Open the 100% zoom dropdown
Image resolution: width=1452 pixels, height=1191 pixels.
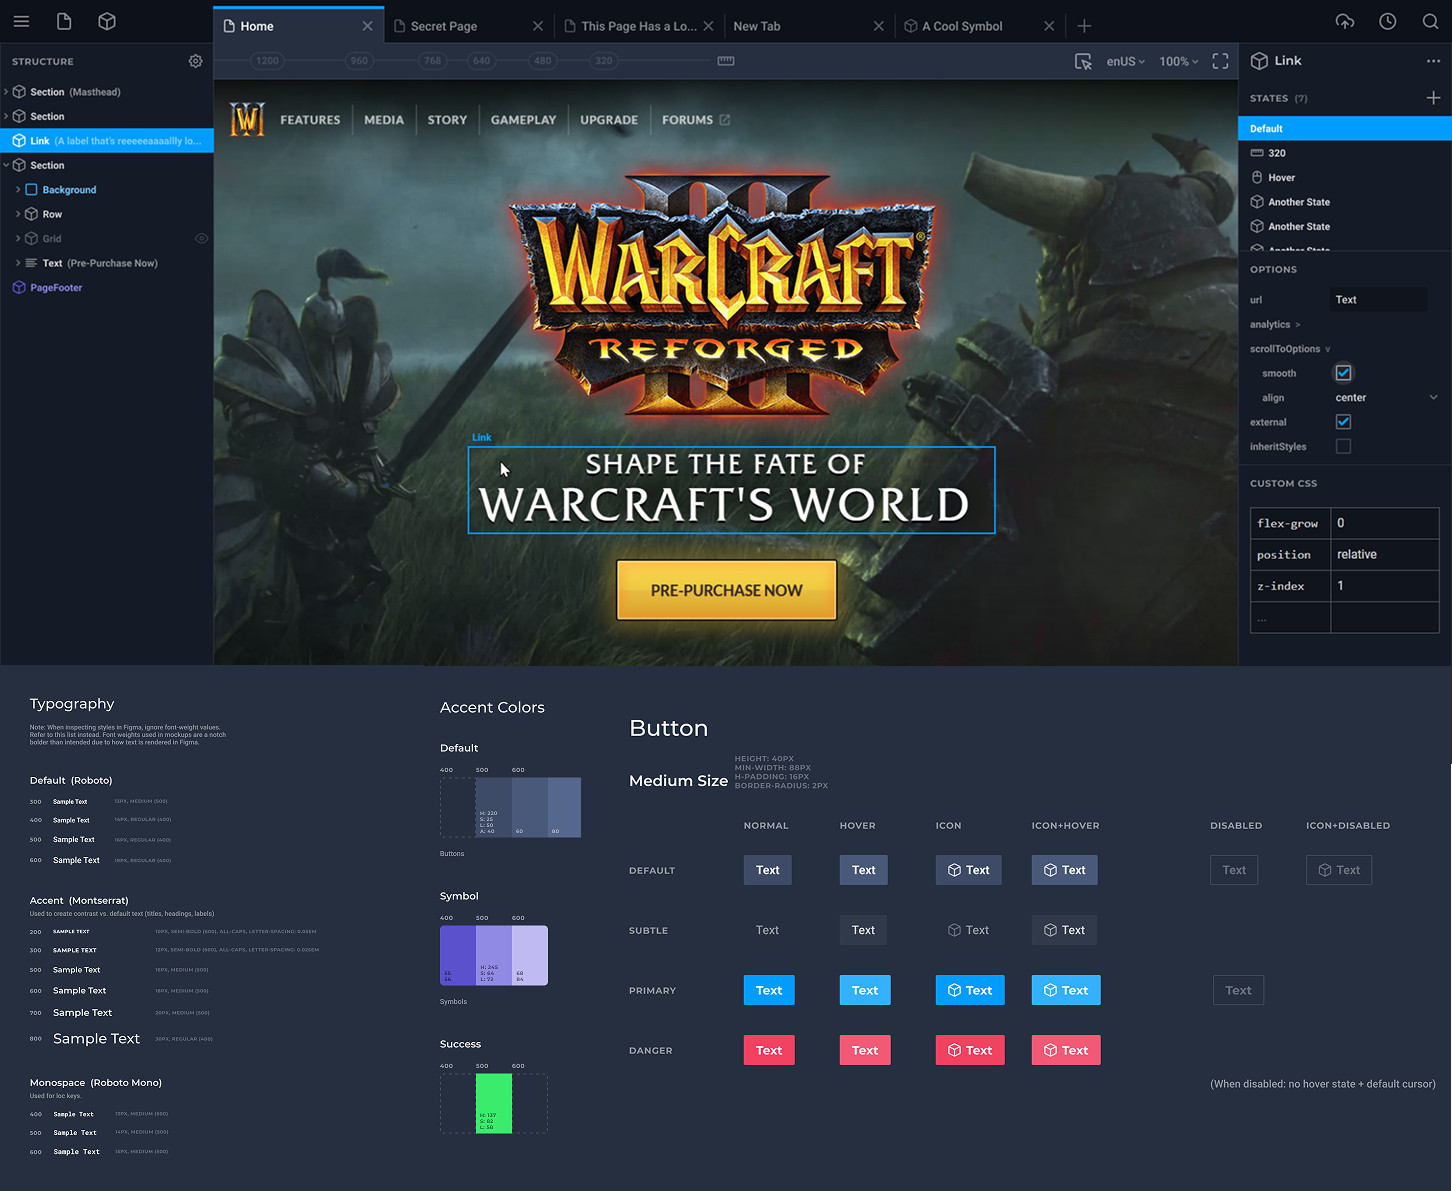coord(1177,61)
